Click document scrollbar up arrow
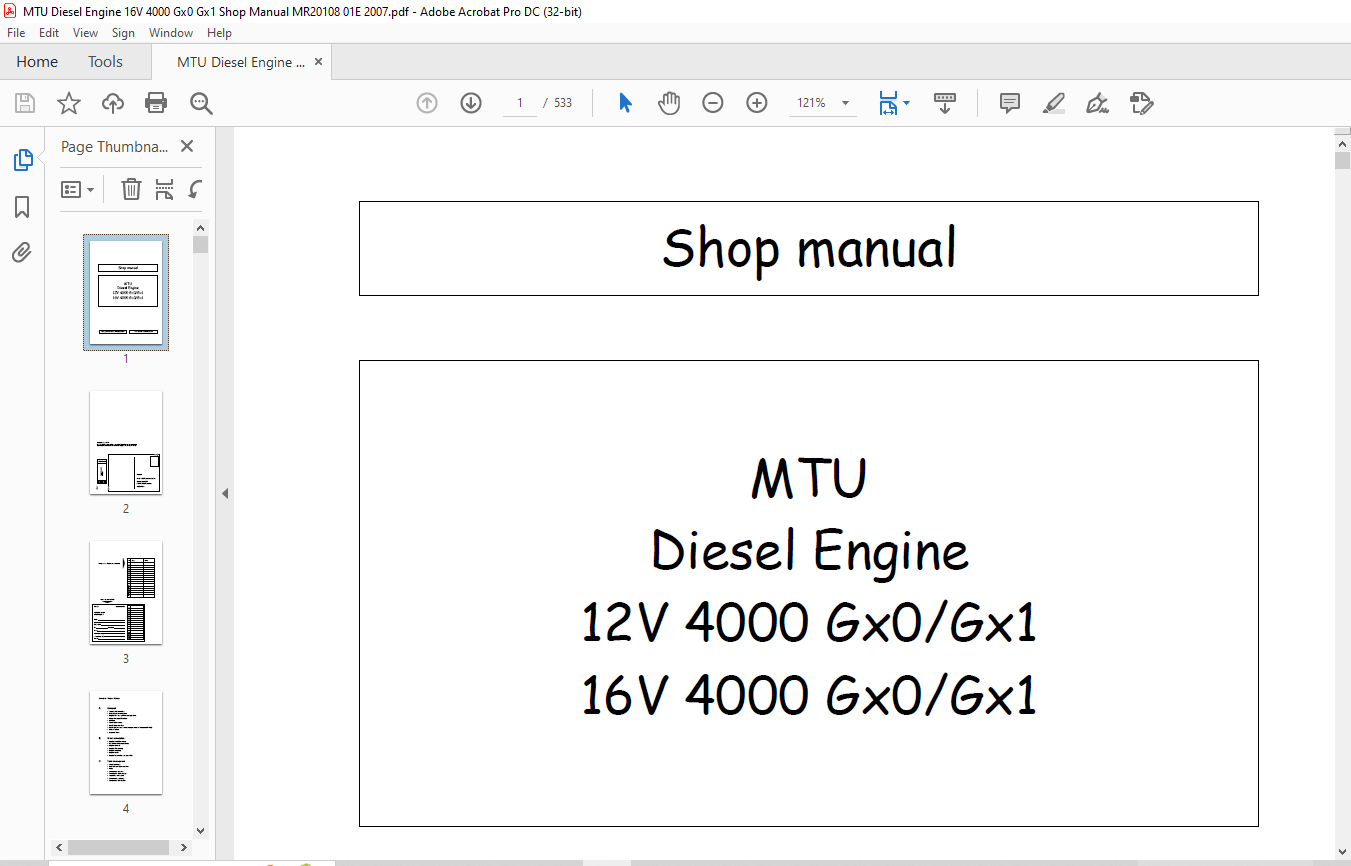1351x866 pixels. (x=1342, y=142)
